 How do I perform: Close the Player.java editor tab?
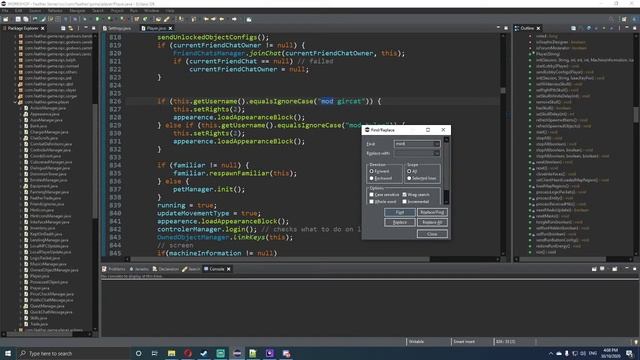(170, 28)
